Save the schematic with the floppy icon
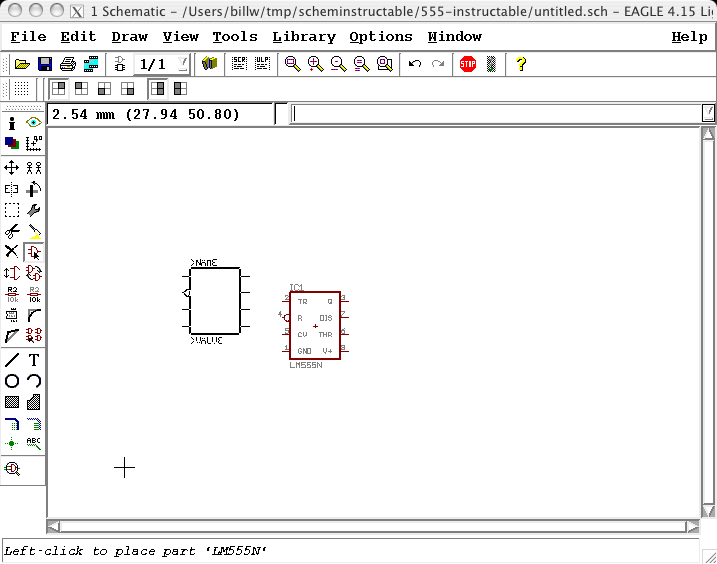The width and height of the screenshot is (717, 564). point(45,64)
